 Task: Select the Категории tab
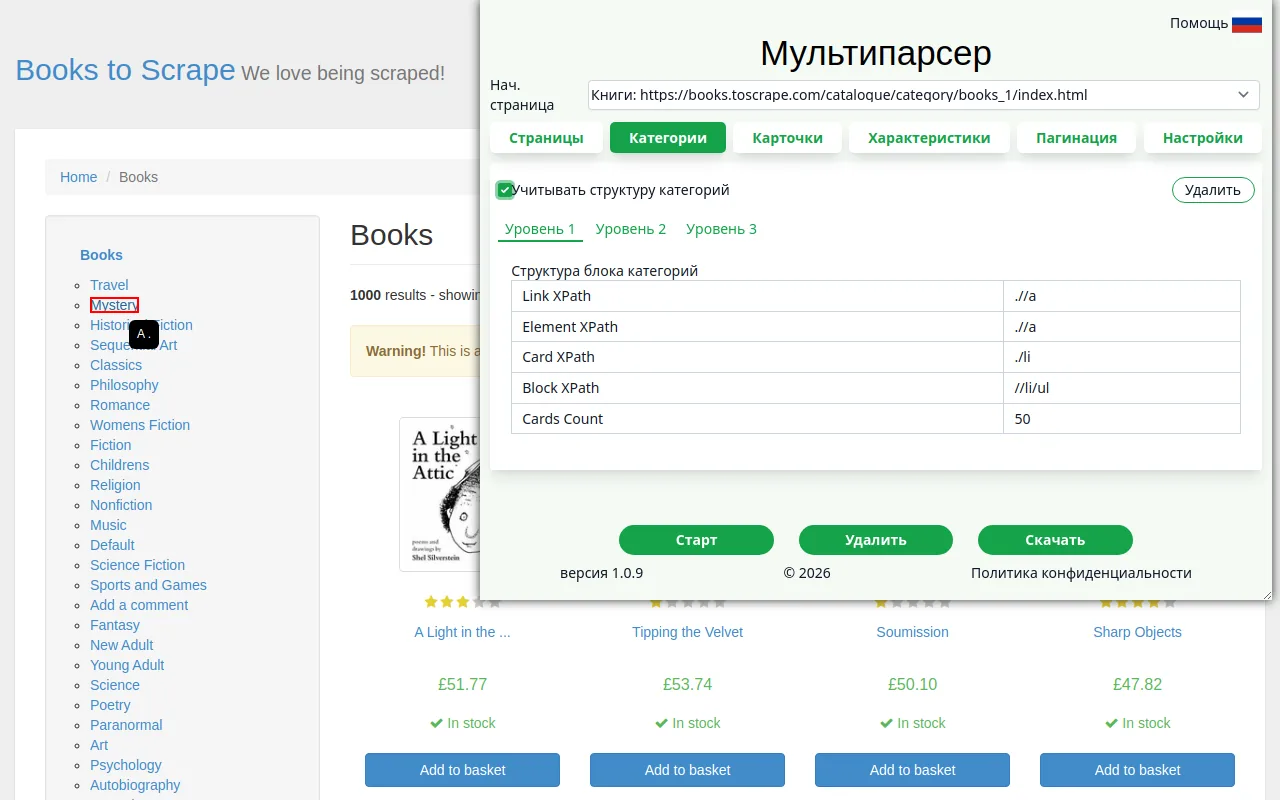(x=668, y=138)
